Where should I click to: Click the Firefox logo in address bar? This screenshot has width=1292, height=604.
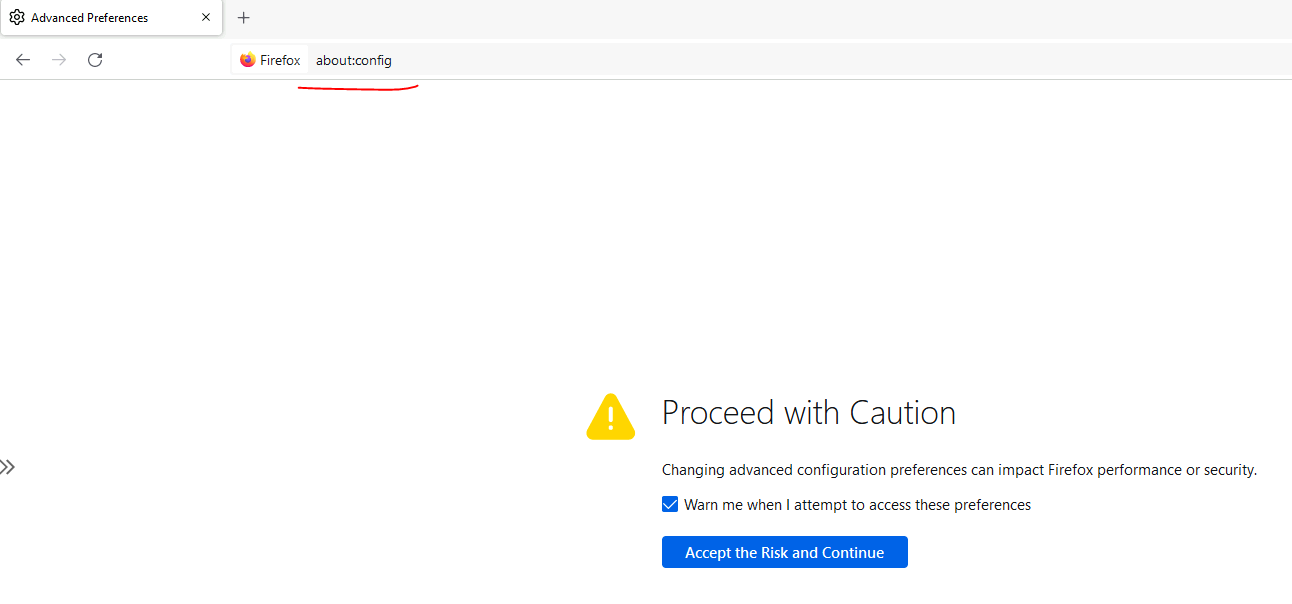pos(248,60)
